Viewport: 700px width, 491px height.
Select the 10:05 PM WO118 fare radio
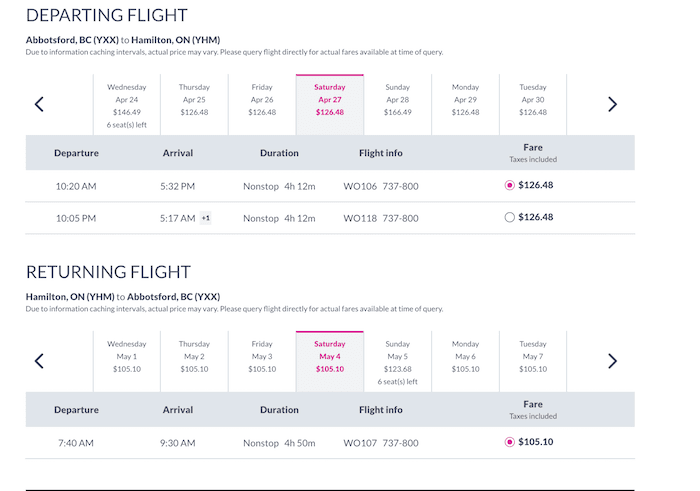point(509,217)
